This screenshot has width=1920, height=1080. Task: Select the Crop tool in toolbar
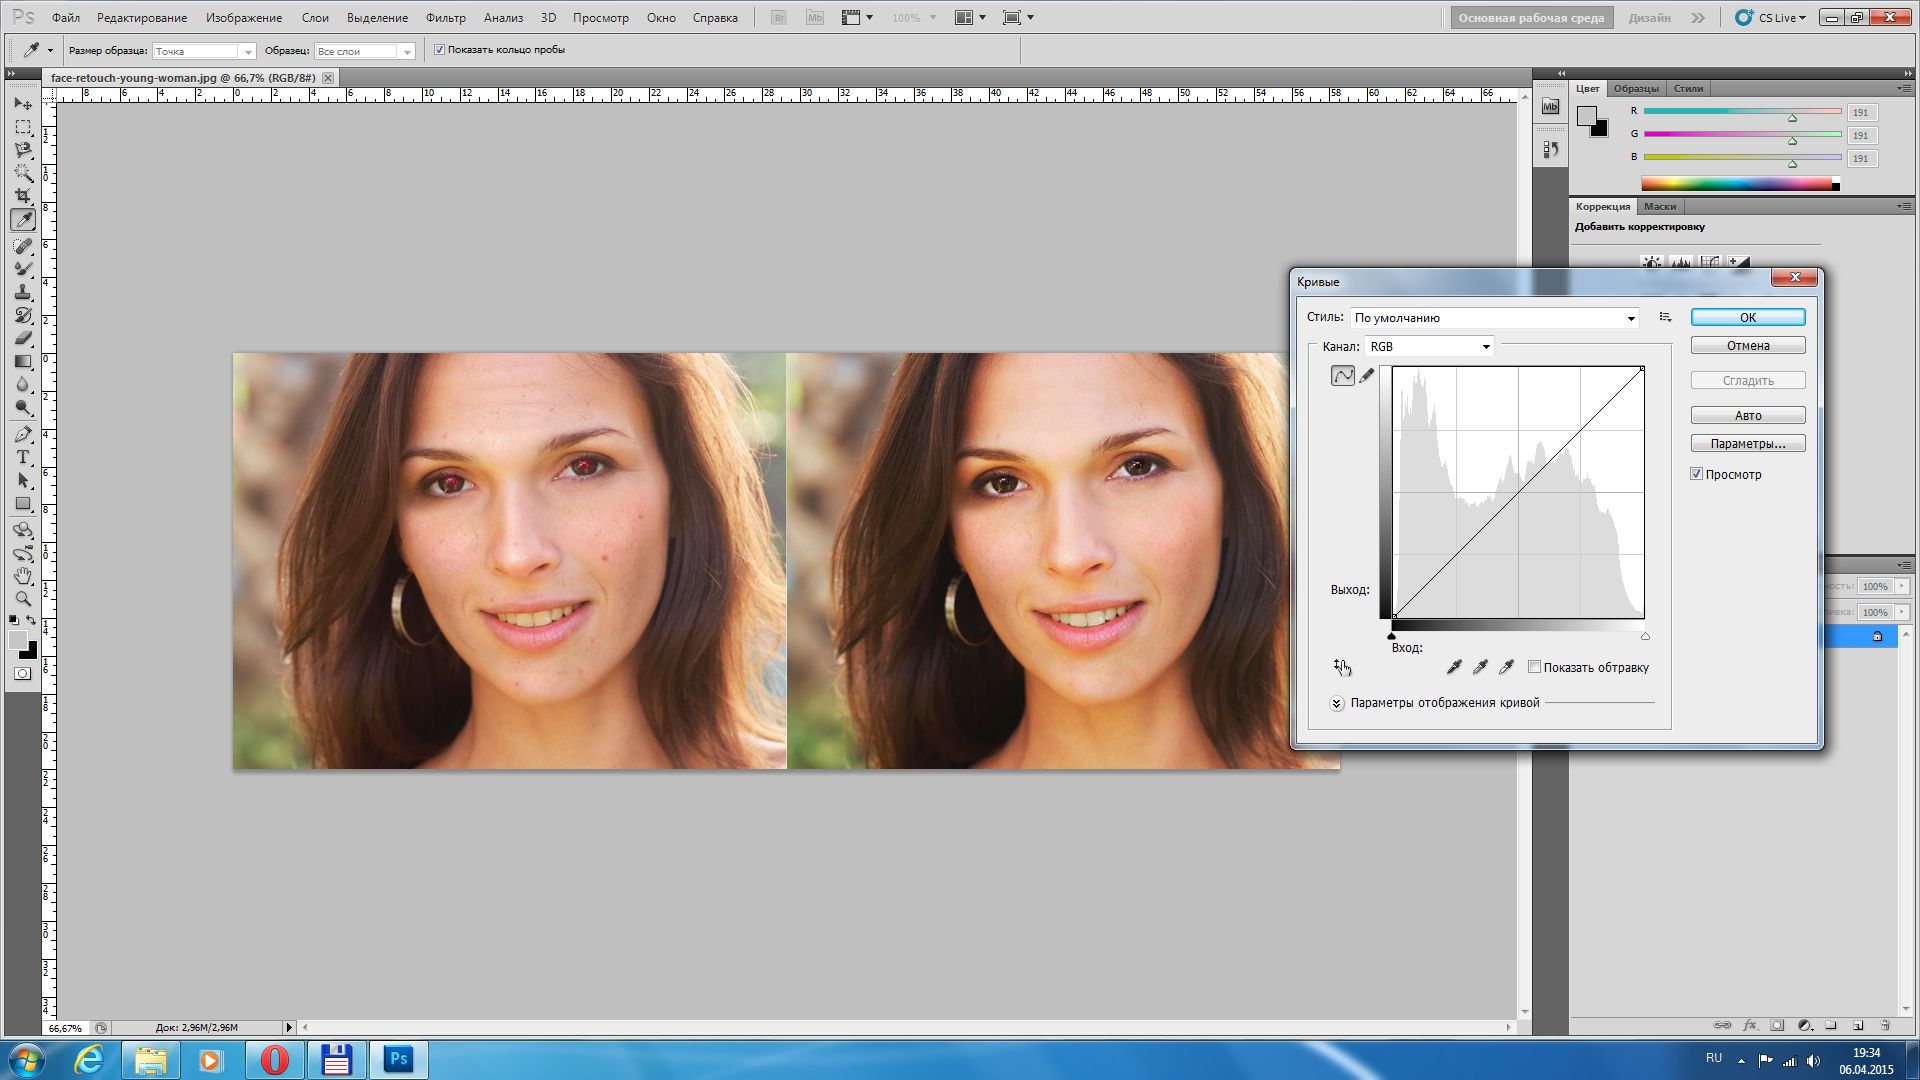tap(23, 197)
